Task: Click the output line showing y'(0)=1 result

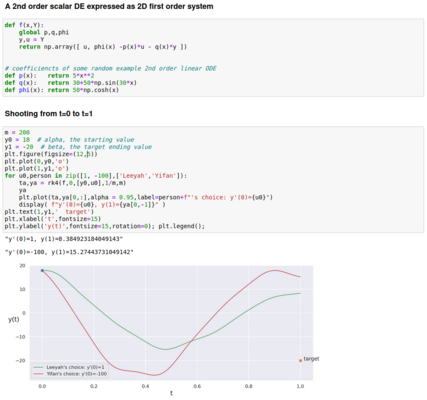Action: click(x=64, y=239)
